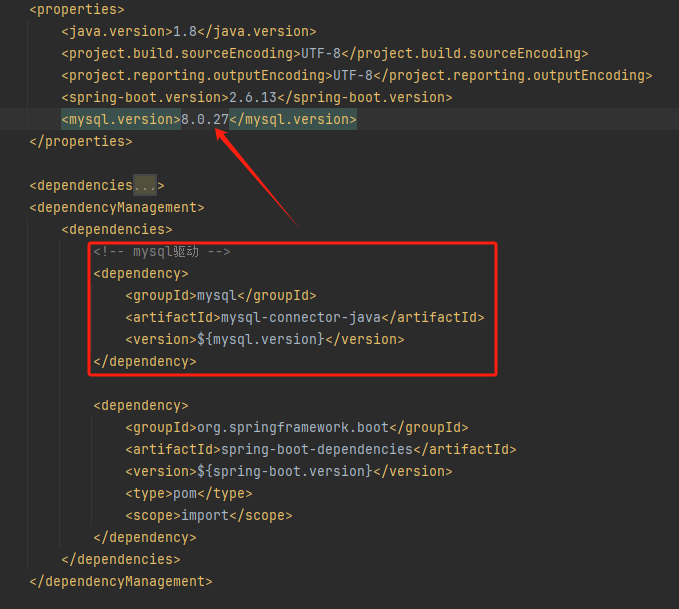The width and height of the screenshot is (679, 609).
Task: Expand the folded dependencies ellipsis block
Action: [145, 186]
